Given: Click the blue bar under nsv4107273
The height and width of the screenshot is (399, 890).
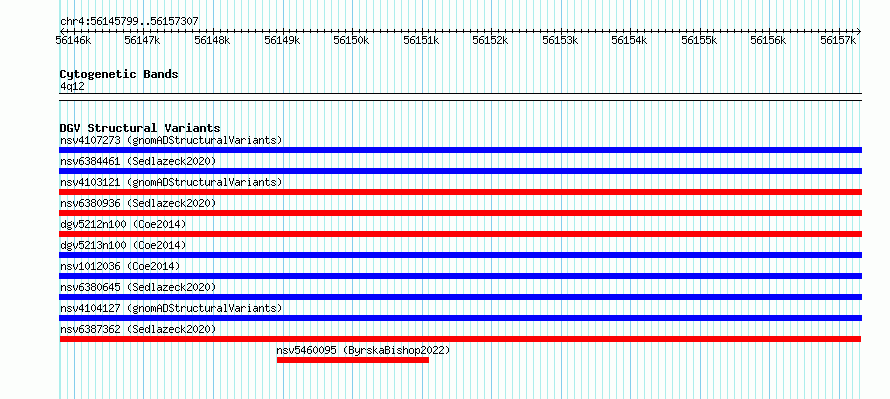Looking at the screenshot, I should (460, 150).
